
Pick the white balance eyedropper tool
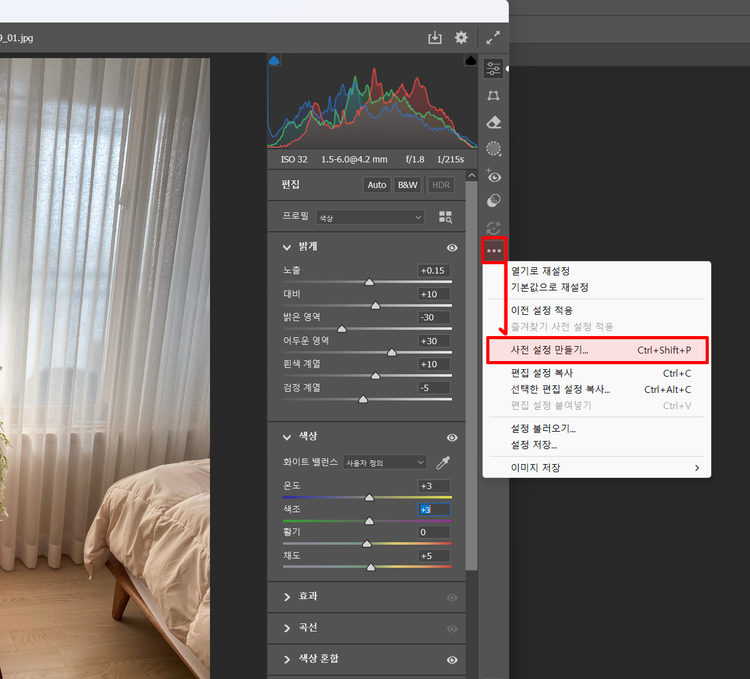click(443, 462)
